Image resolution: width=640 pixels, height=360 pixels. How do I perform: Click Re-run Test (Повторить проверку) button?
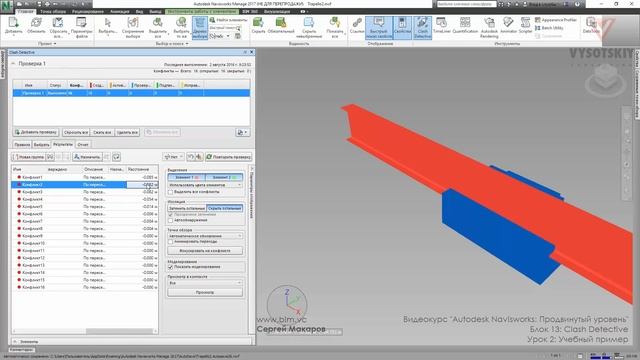pyautogui.click(x=229, y=157)
